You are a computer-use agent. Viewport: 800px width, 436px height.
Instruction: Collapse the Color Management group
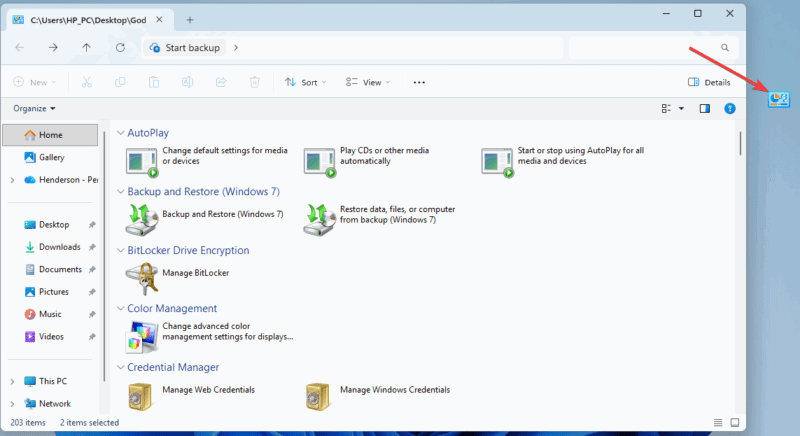point(120,309)
